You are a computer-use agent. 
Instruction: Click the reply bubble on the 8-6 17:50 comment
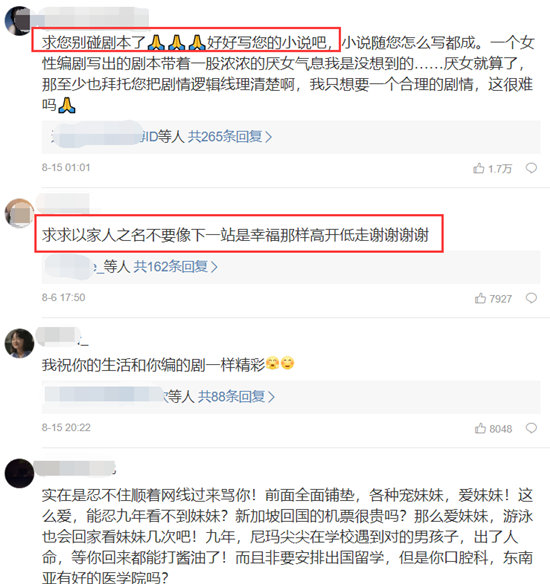point(531,298)
